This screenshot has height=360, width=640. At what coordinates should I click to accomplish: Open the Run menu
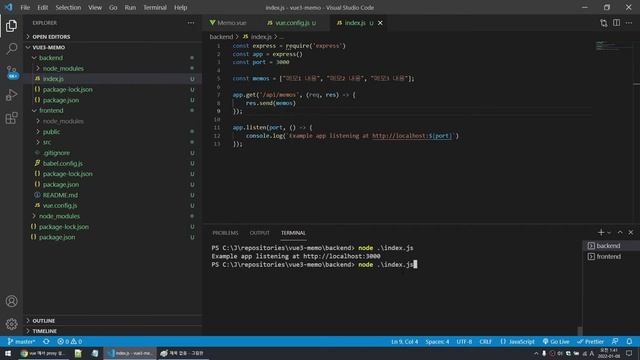click(130, 7)
